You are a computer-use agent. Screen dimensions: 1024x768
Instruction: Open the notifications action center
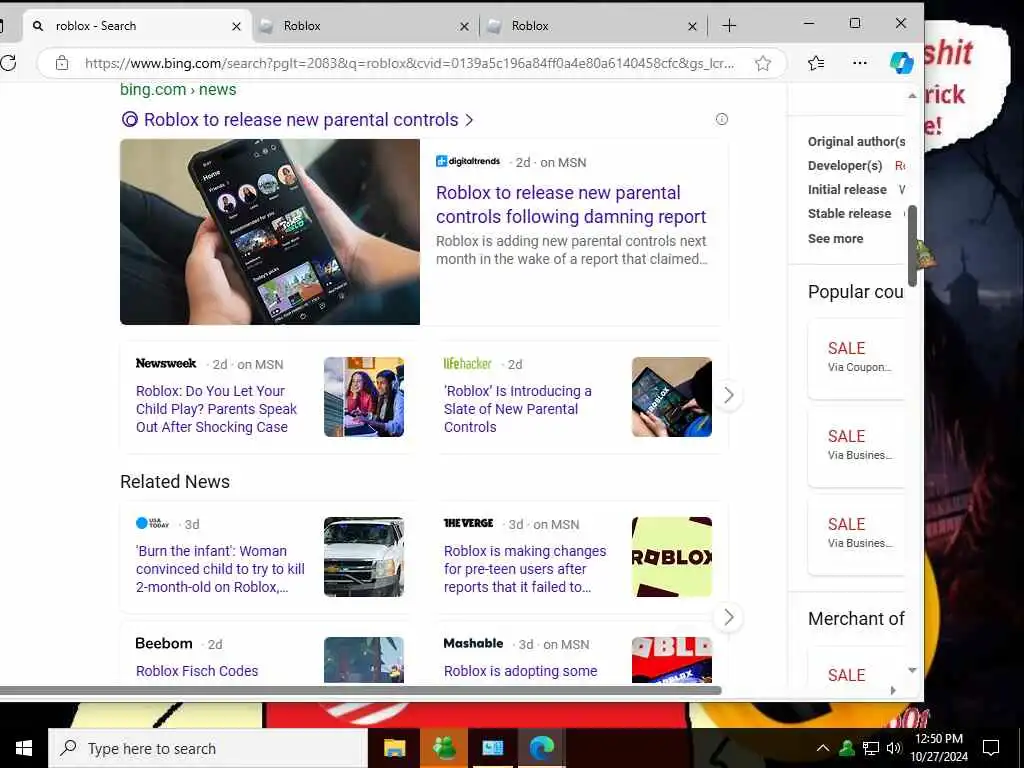[x=991, y=748]
